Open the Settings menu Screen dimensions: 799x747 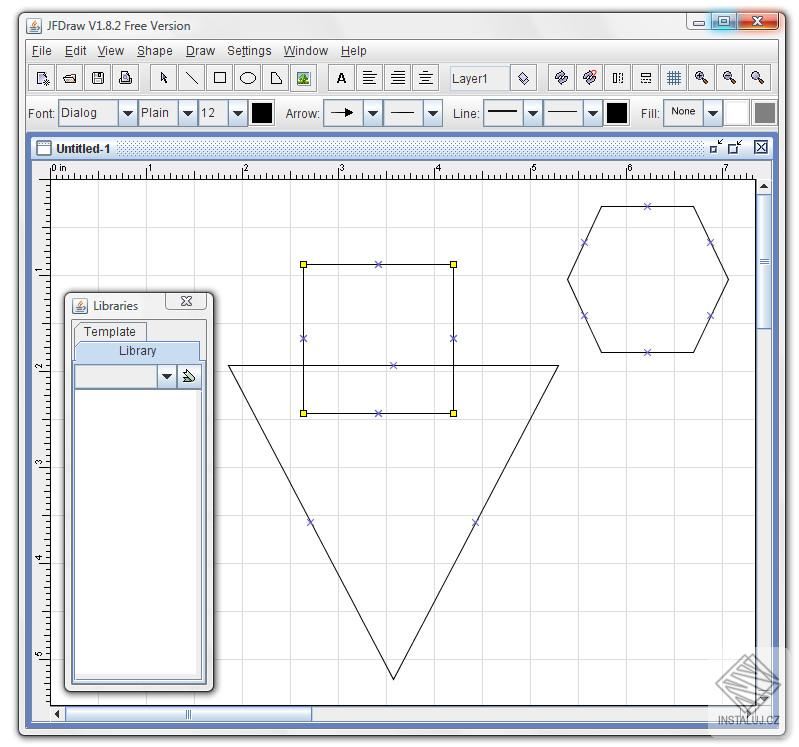coord(249,51)
